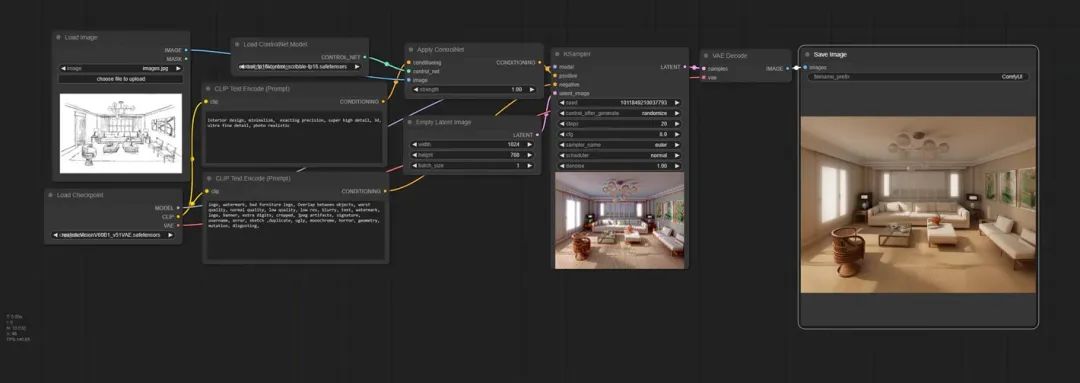The height and width of the screenshot is (383, 1080).
Task: Click the samples input socket on VAE Decode
Action: (x=703, y=69)
